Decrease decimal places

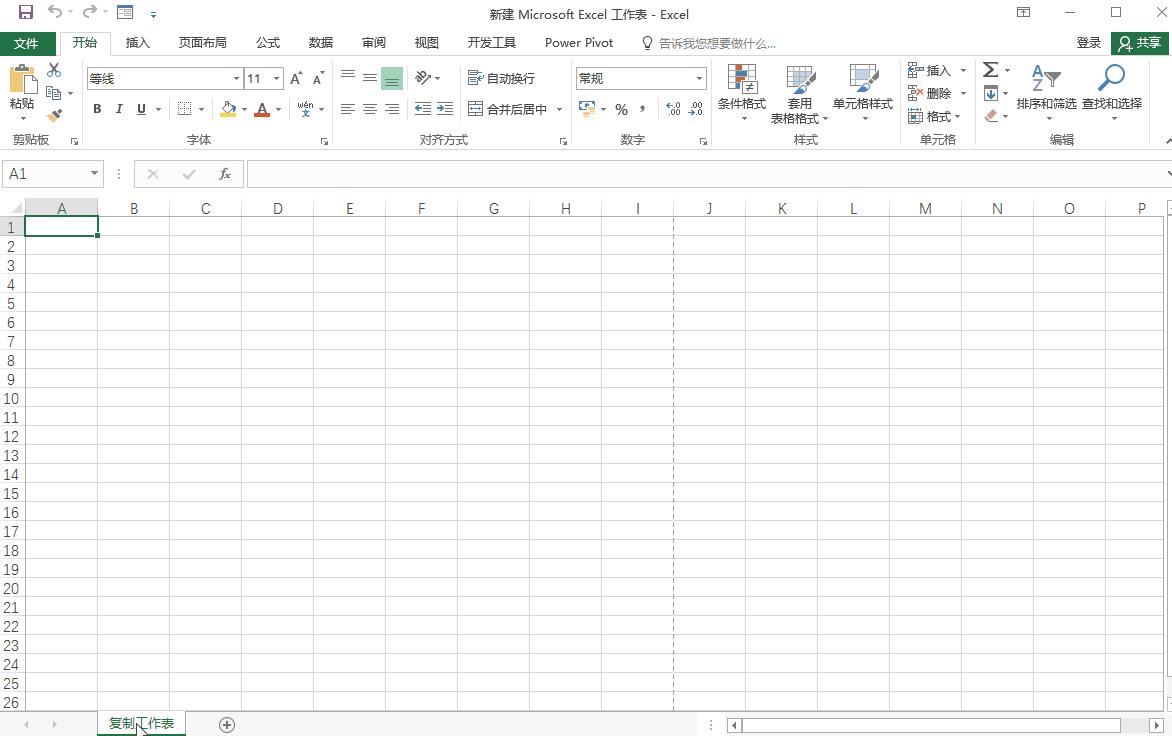click(x=696, y=109)
